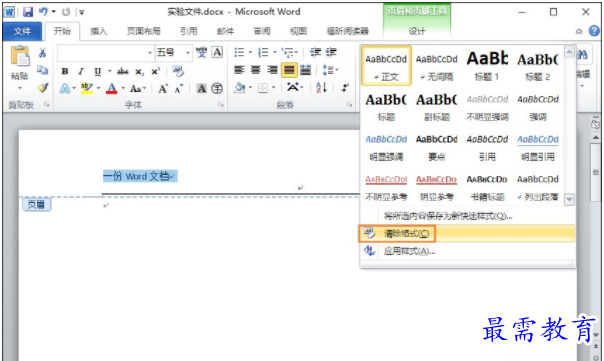Click the Clear Formatting eraser icon in the Font group
The height and width of the screenshot is (361, 604).
pos(178,71)
